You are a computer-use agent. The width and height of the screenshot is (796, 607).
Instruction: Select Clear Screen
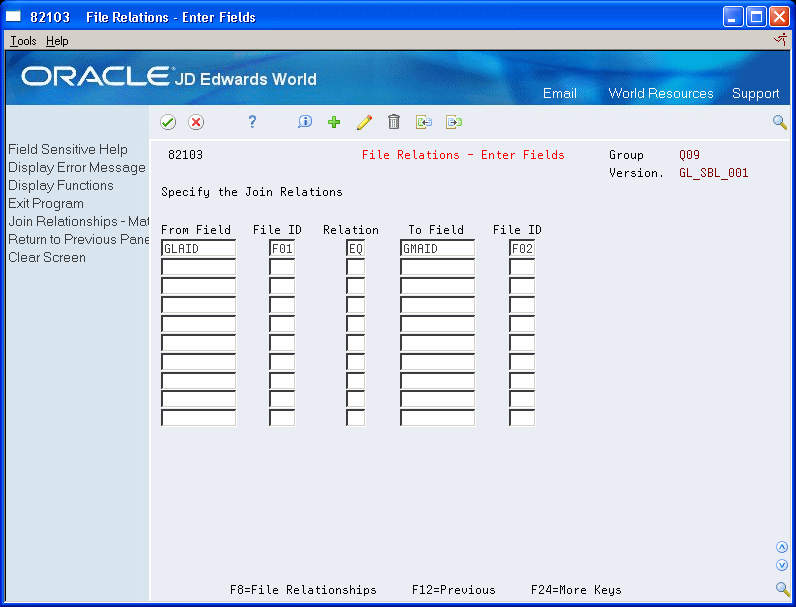click(x=47, y=257)
